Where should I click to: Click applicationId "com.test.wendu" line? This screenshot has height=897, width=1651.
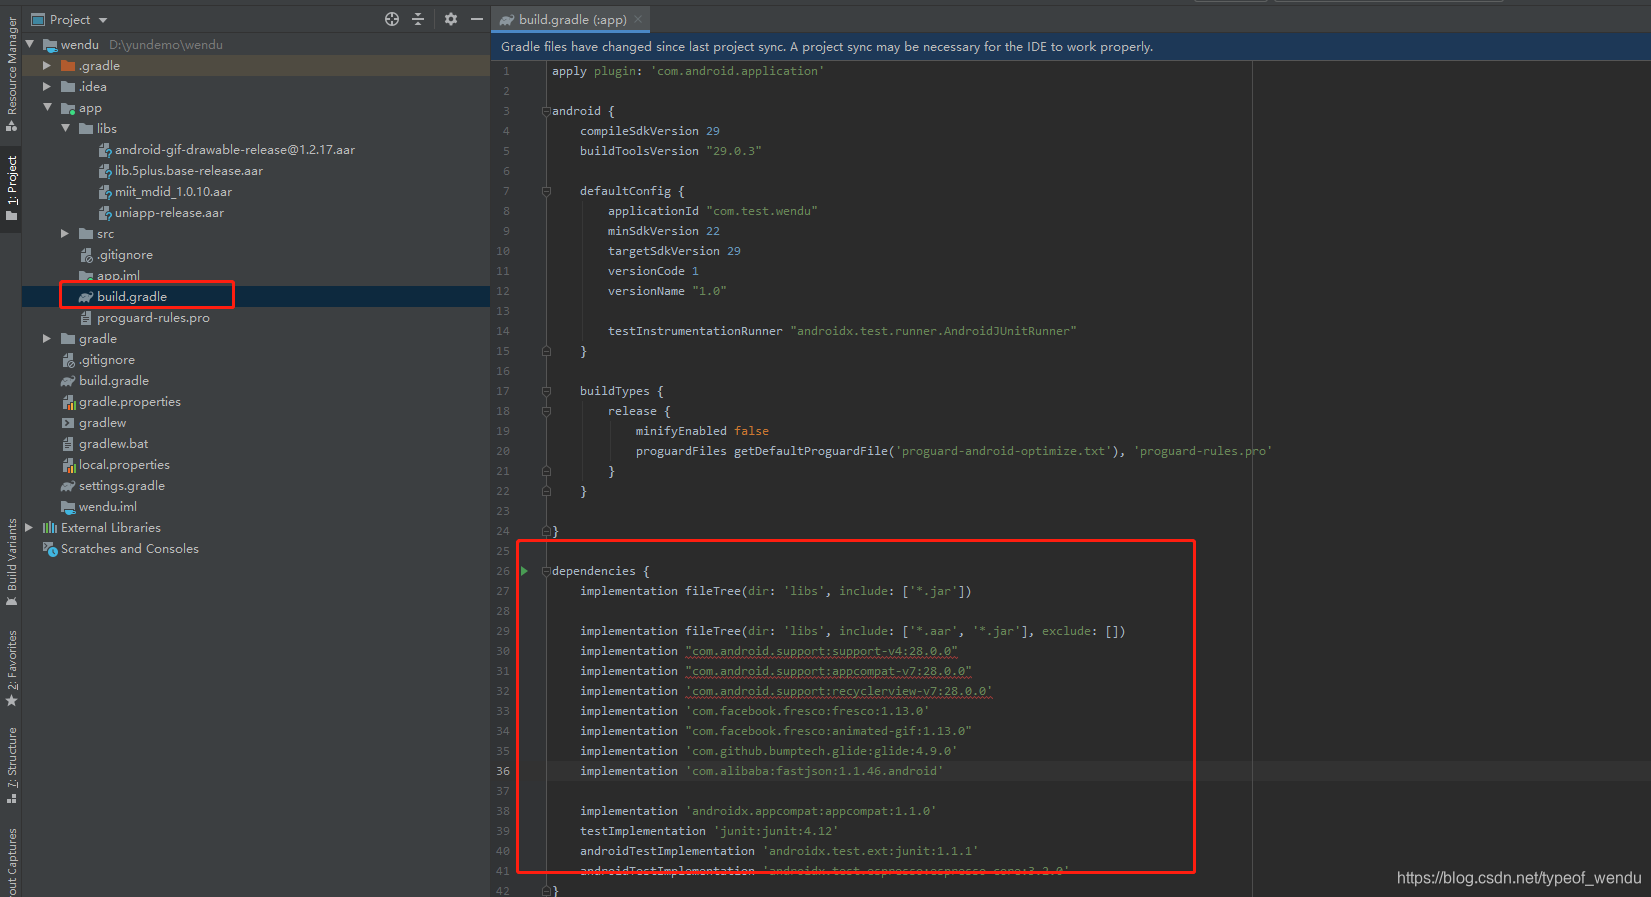click(712, 211)
